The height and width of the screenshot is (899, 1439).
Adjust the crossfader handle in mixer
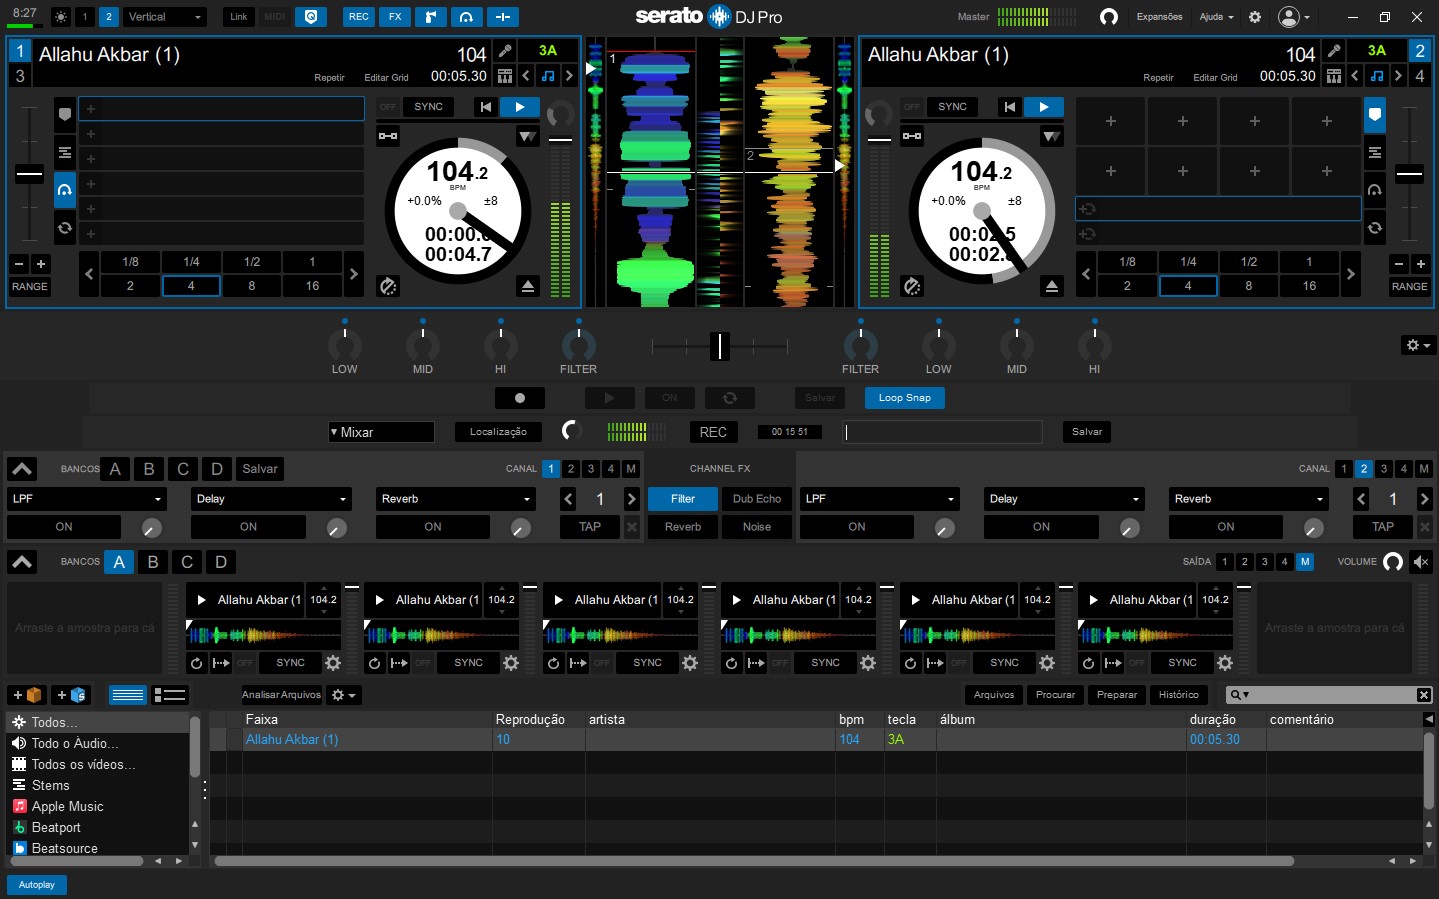point(719,346)
